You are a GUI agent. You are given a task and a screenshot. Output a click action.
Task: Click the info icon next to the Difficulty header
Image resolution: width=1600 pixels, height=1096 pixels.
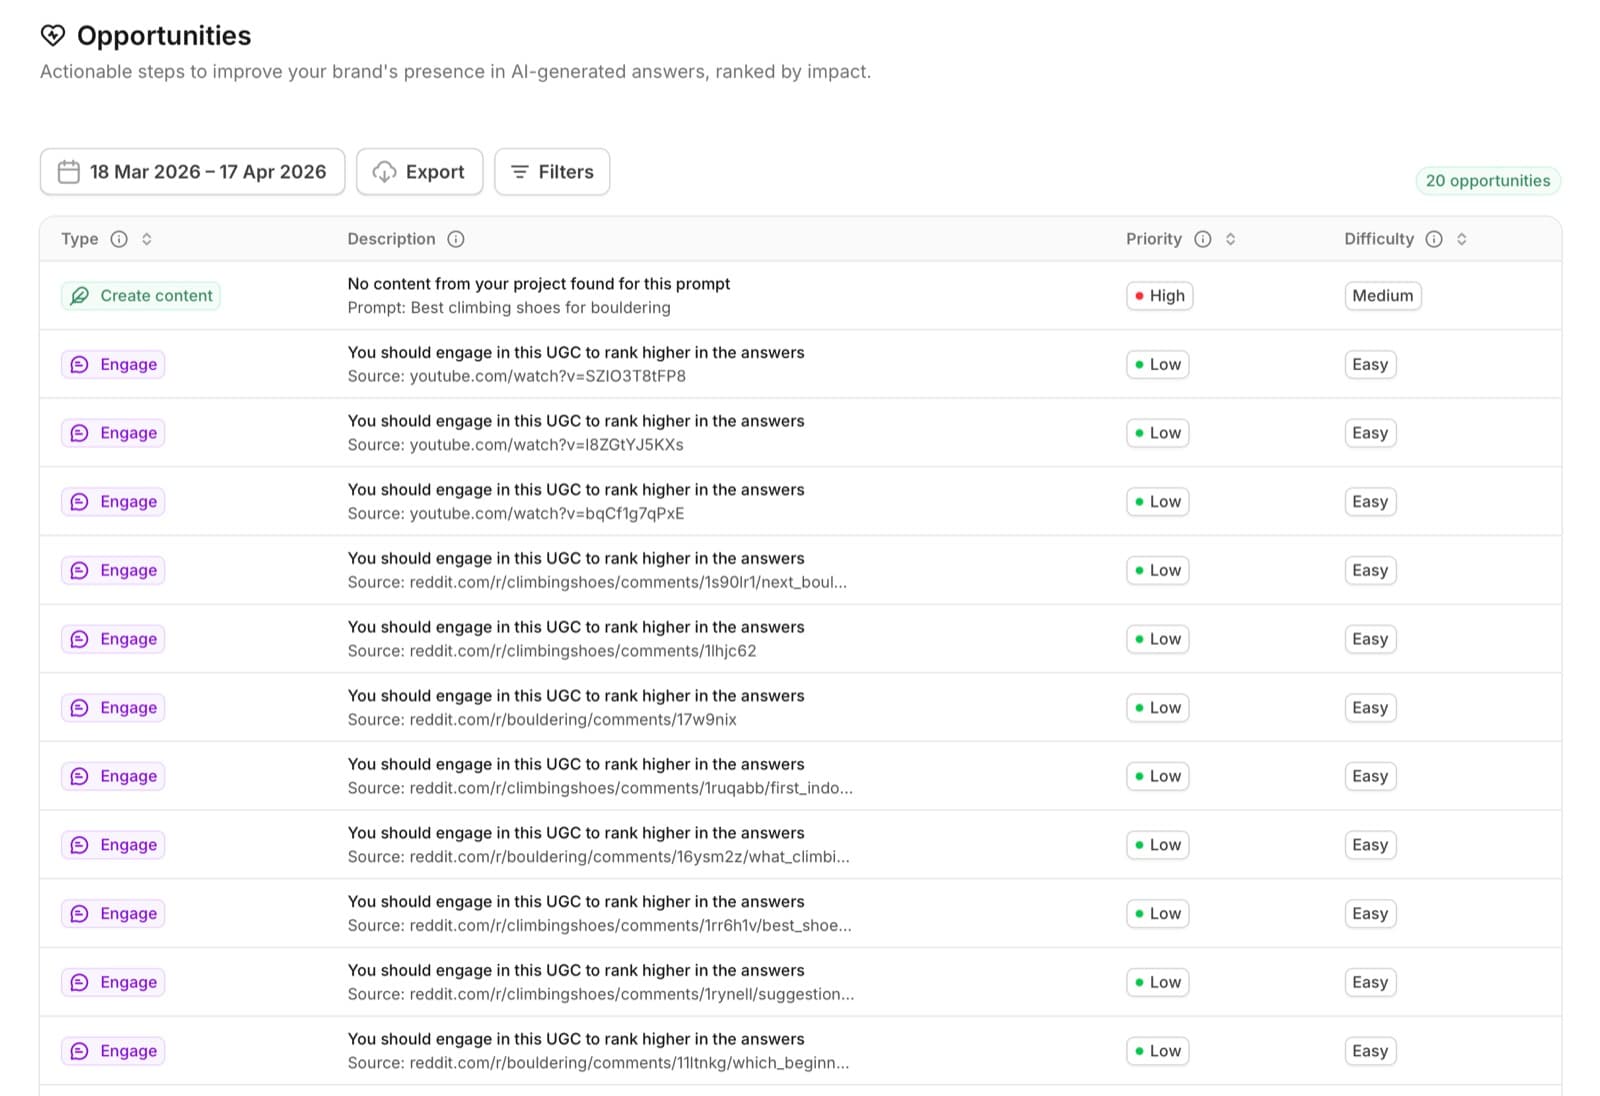[x=1433, y=239]
